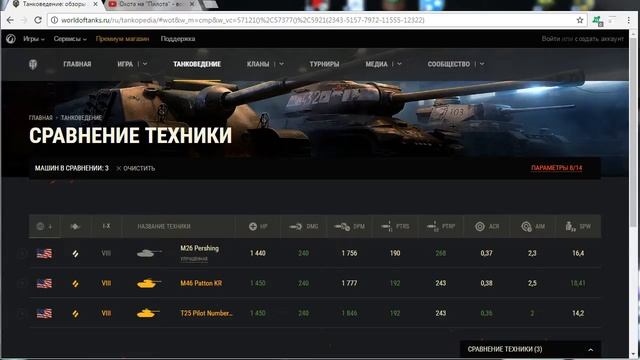Click the DPM value 1 777
640x360 pixels.
tap(349, 283)
